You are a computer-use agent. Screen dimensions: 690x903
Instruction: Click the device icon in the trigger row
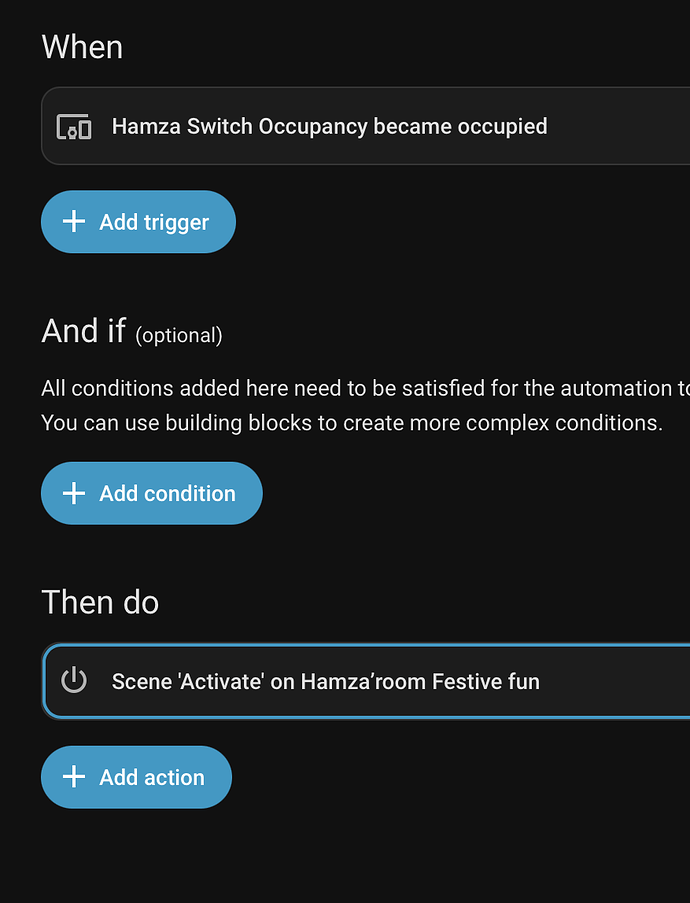point(74,127)
